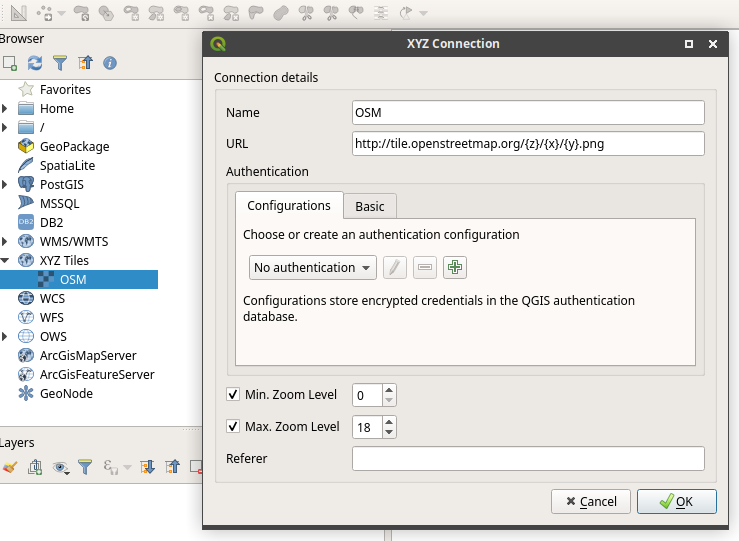Confirm the XYZ connection with OK

pyautogui.click(x=677, y=501)
